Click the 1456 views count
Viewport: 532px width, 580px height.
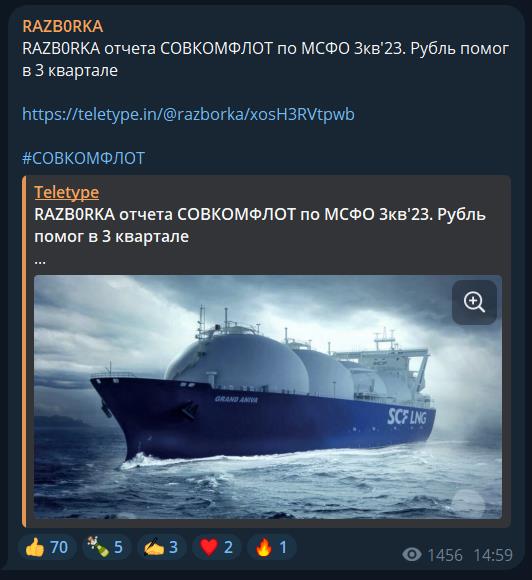coord(445,555)
